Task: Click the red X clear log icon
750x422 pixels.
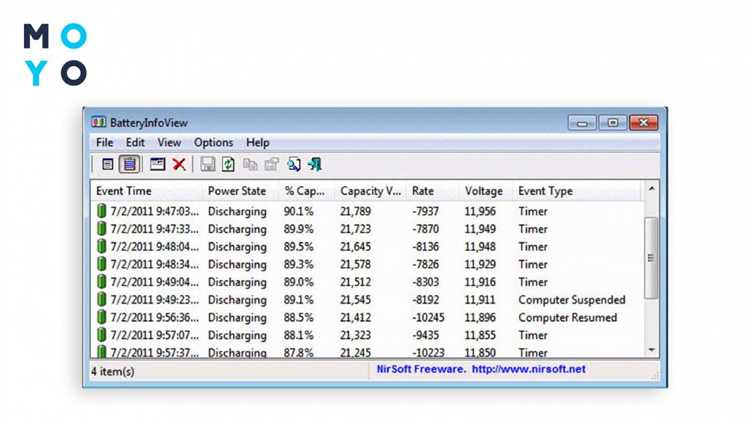Action: pyautogui.click(x=179, y=164)
